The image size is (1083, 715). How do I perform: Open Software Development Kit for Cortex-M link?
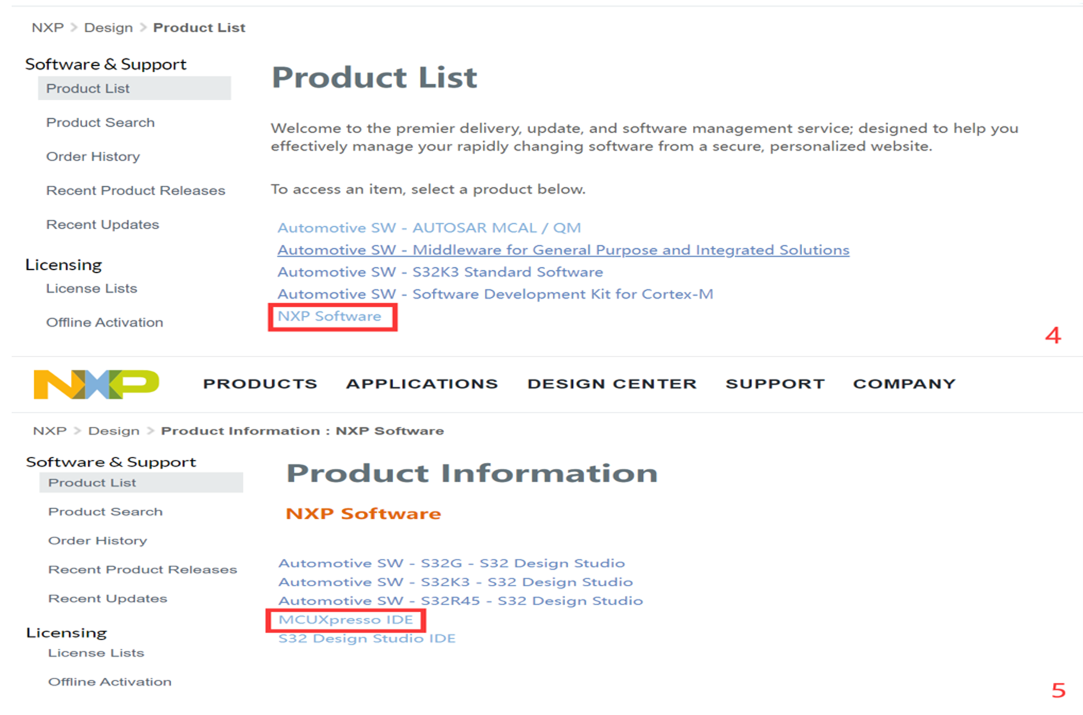pos(495,294)
